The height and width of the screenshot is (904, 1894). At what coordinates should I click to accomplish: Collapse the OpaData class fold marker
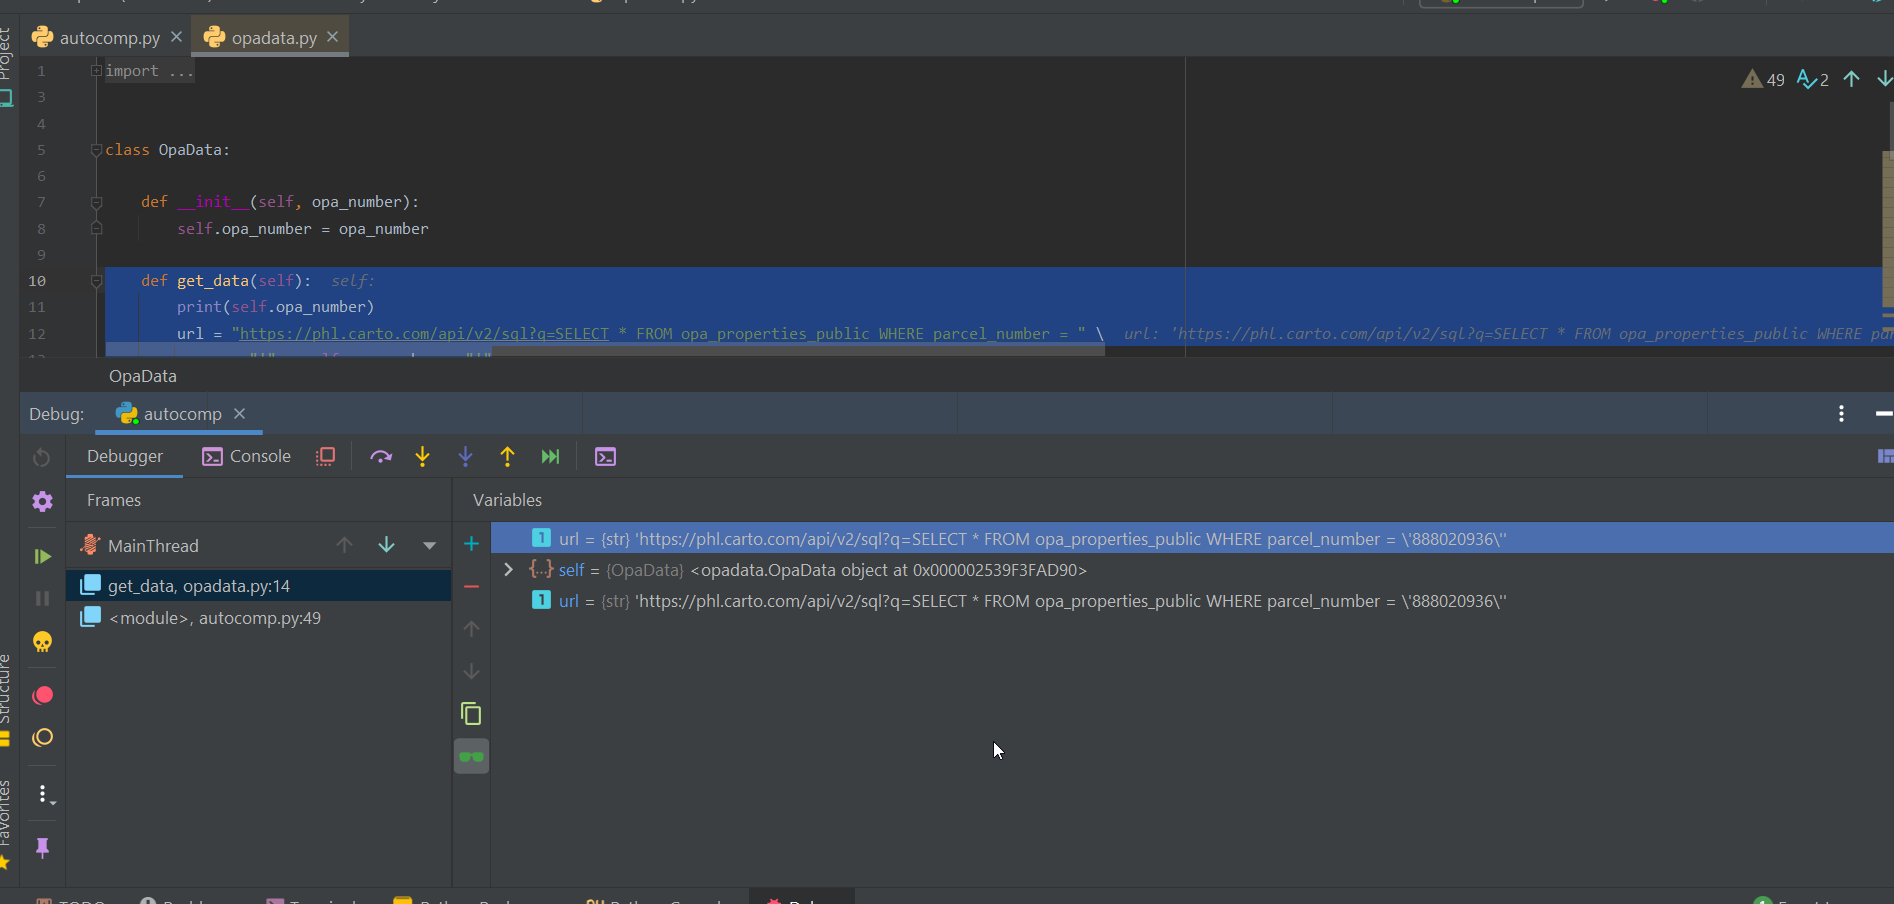[96, 150]
